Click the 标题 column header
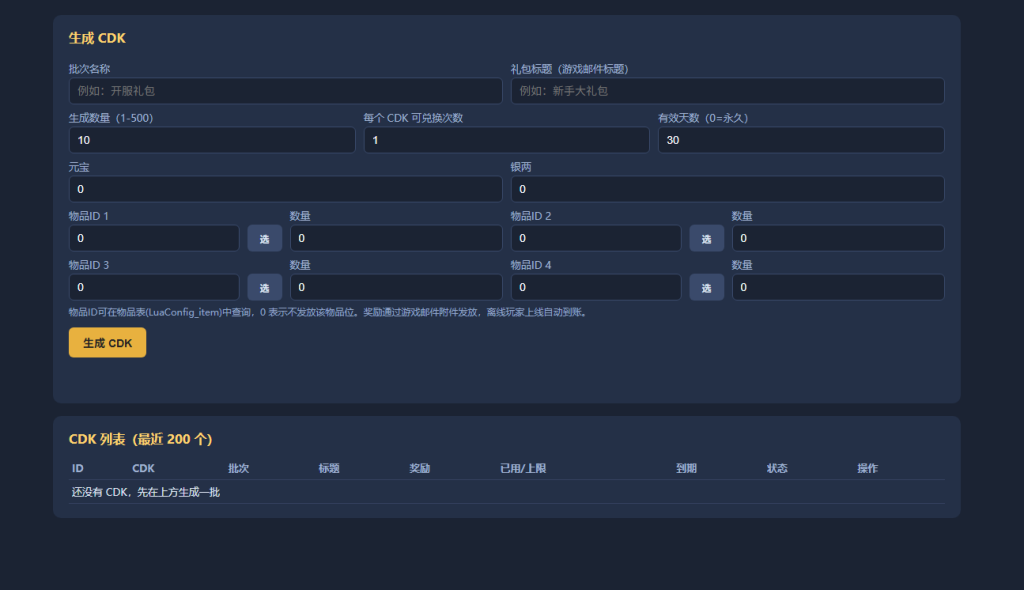This screenshot has width=1024, height=590. click(x=328, y=468)
